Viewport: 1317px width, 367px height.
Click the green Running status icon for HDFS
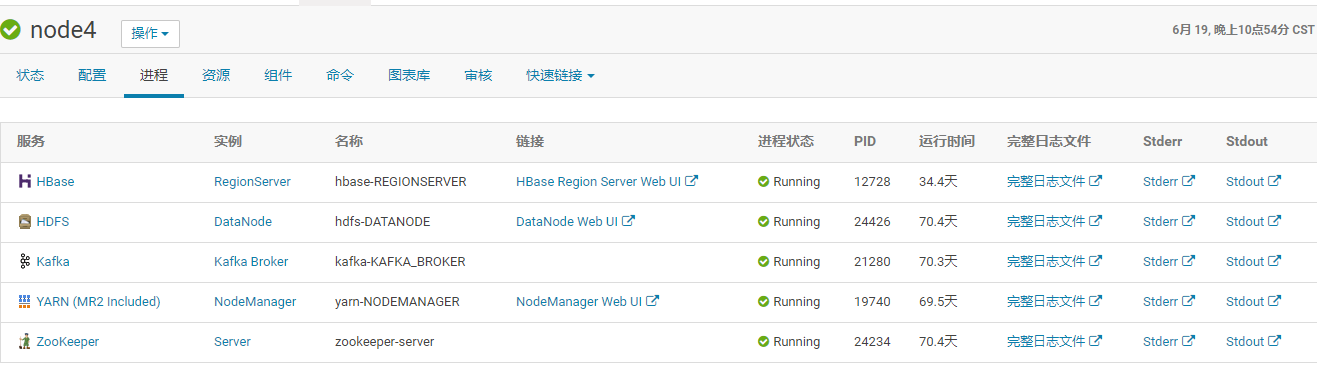pos(763,222)
